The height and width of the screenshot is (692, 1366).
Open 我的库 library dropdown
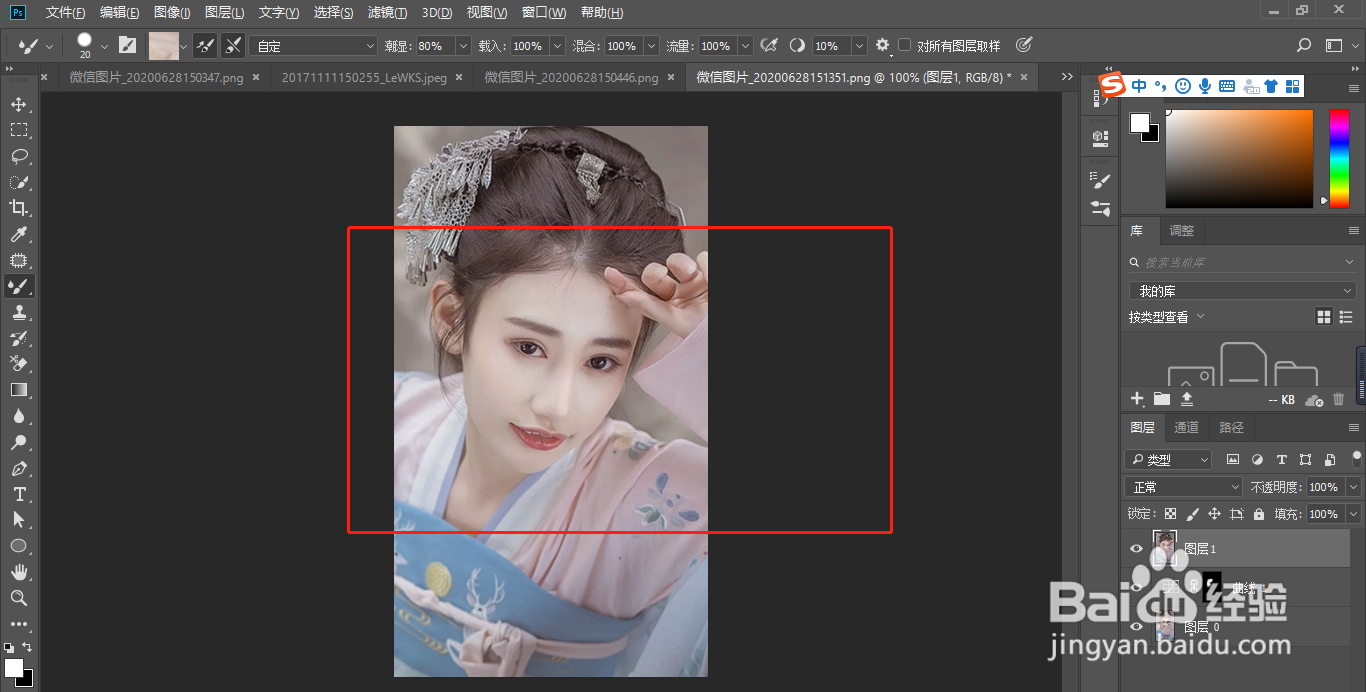pos(1243,291)
